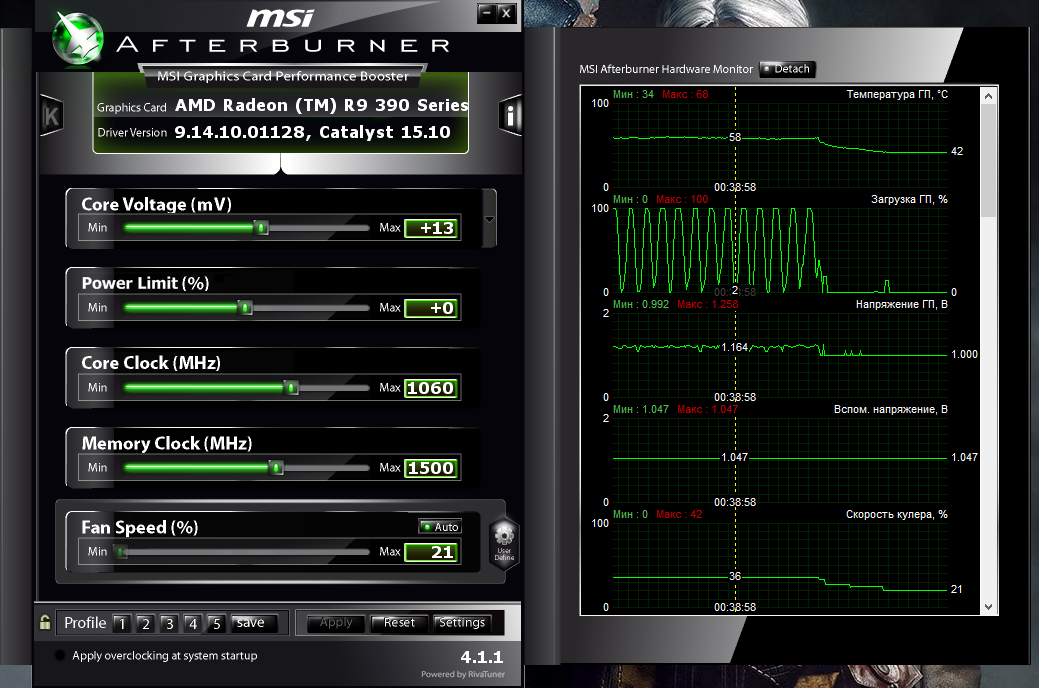
Task: Click the Core Voltage +13 value field
Action: (432, 228)
